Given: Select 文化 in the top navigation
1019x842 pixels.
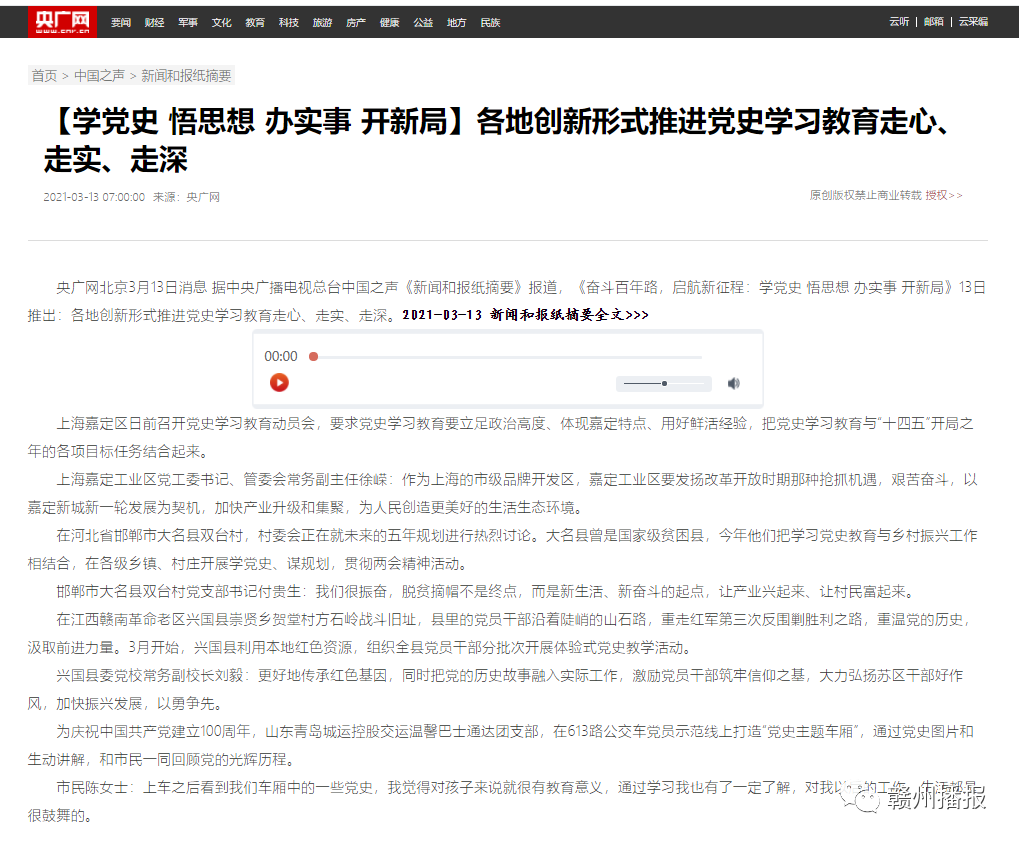Looking at the screenshot, I should [x=220, y=22].
